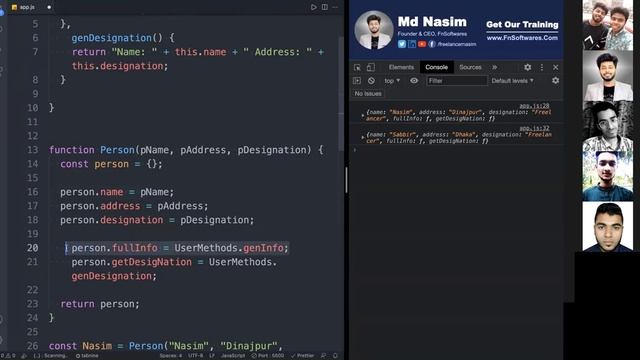640x360 pixels.
Task: Click Prettier in the status bar
Action: click(x=302, y=356)
